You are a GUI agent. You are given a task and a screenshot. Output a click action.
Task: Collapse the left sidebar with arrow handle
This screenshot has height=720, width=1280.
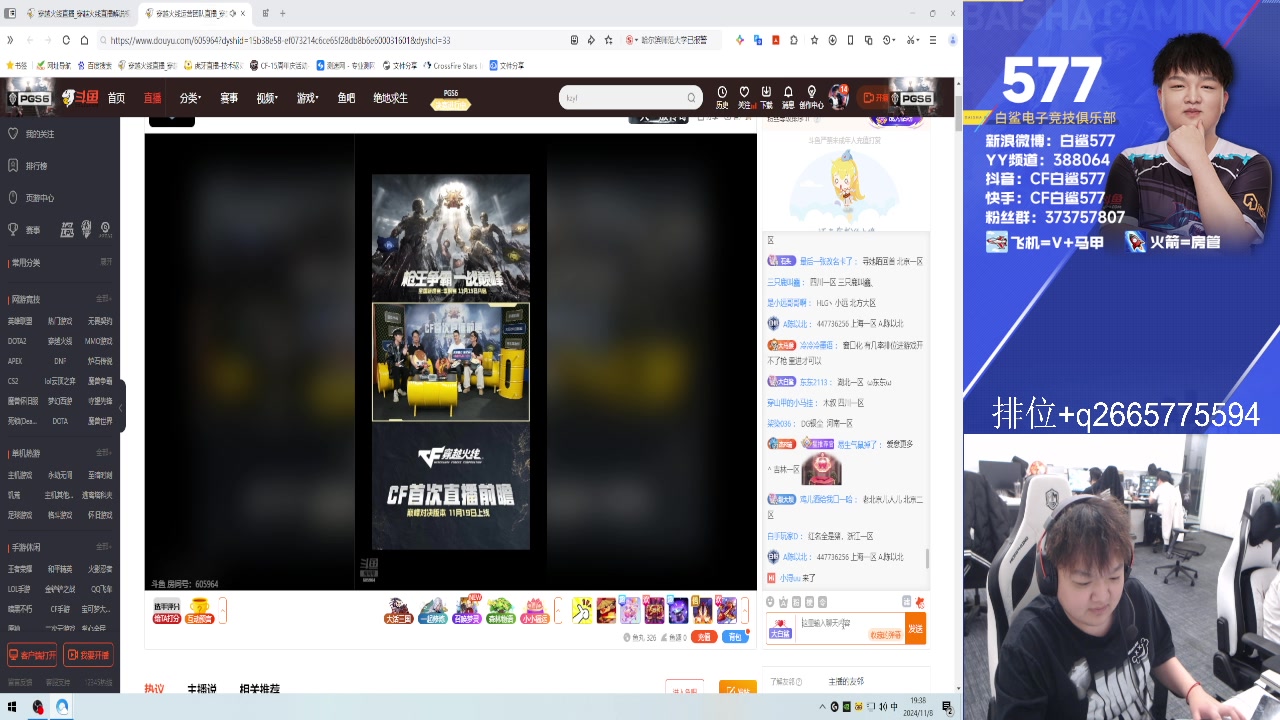click(121, 407)
